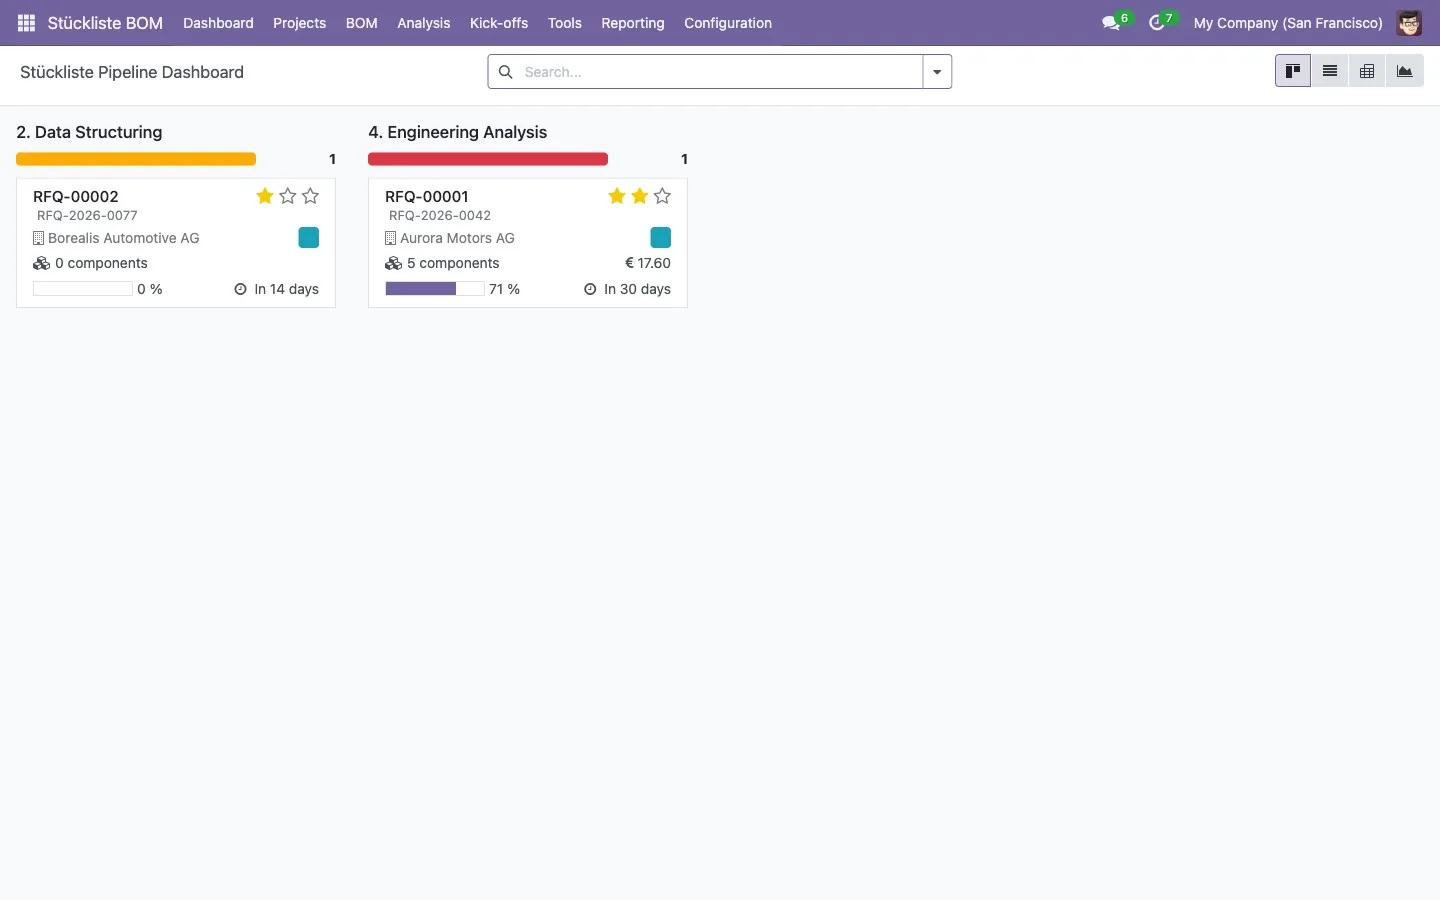Click the 5 components label
Viewport: 1440px width, 900px height.
tap(453, 263)
